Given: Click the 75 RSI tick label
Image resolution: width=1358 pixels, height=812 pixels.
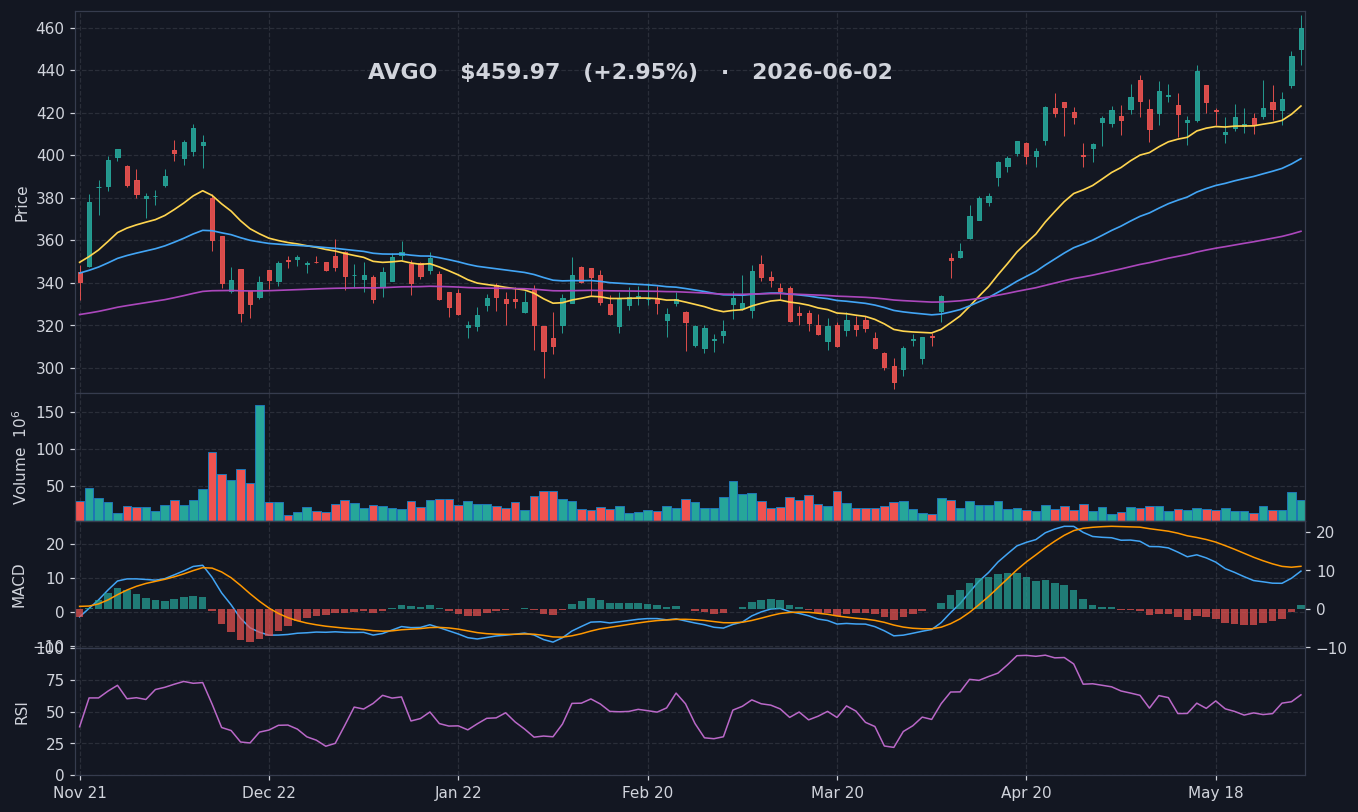Looking at the screenshot, I should point(54,680).
